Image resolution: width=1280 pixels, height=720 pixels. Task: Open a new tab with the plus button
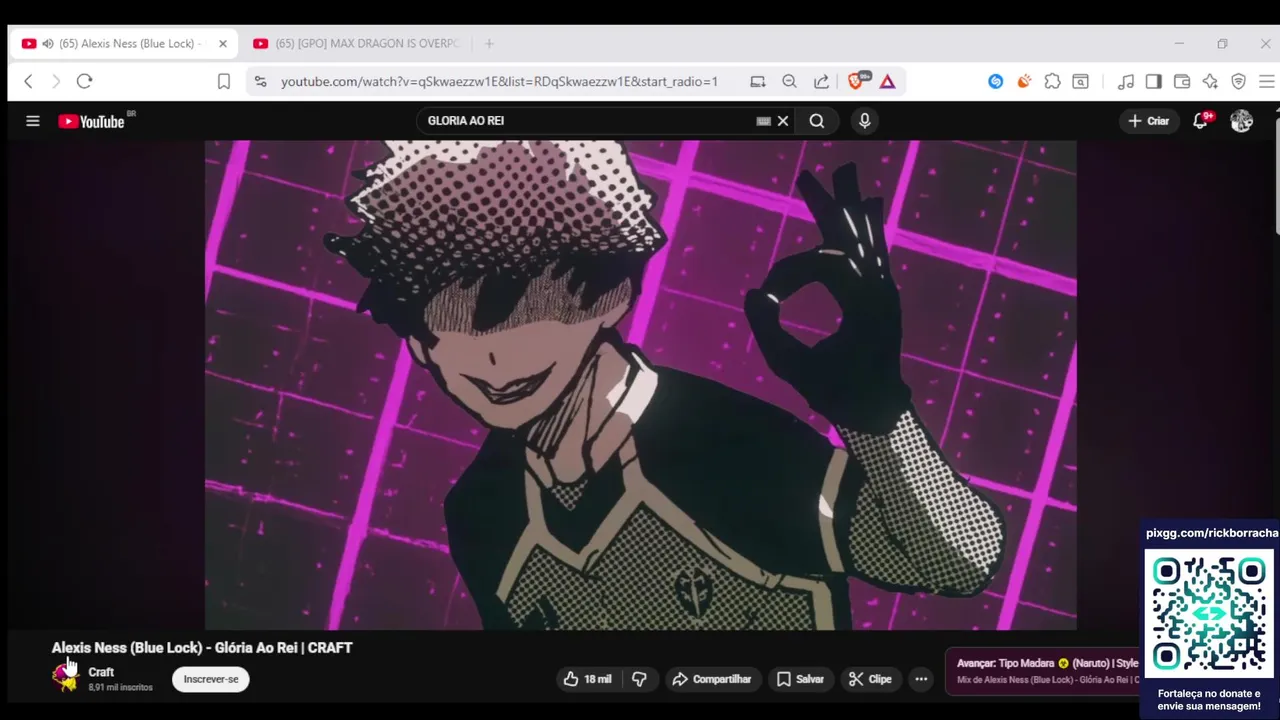pos(489,44)
